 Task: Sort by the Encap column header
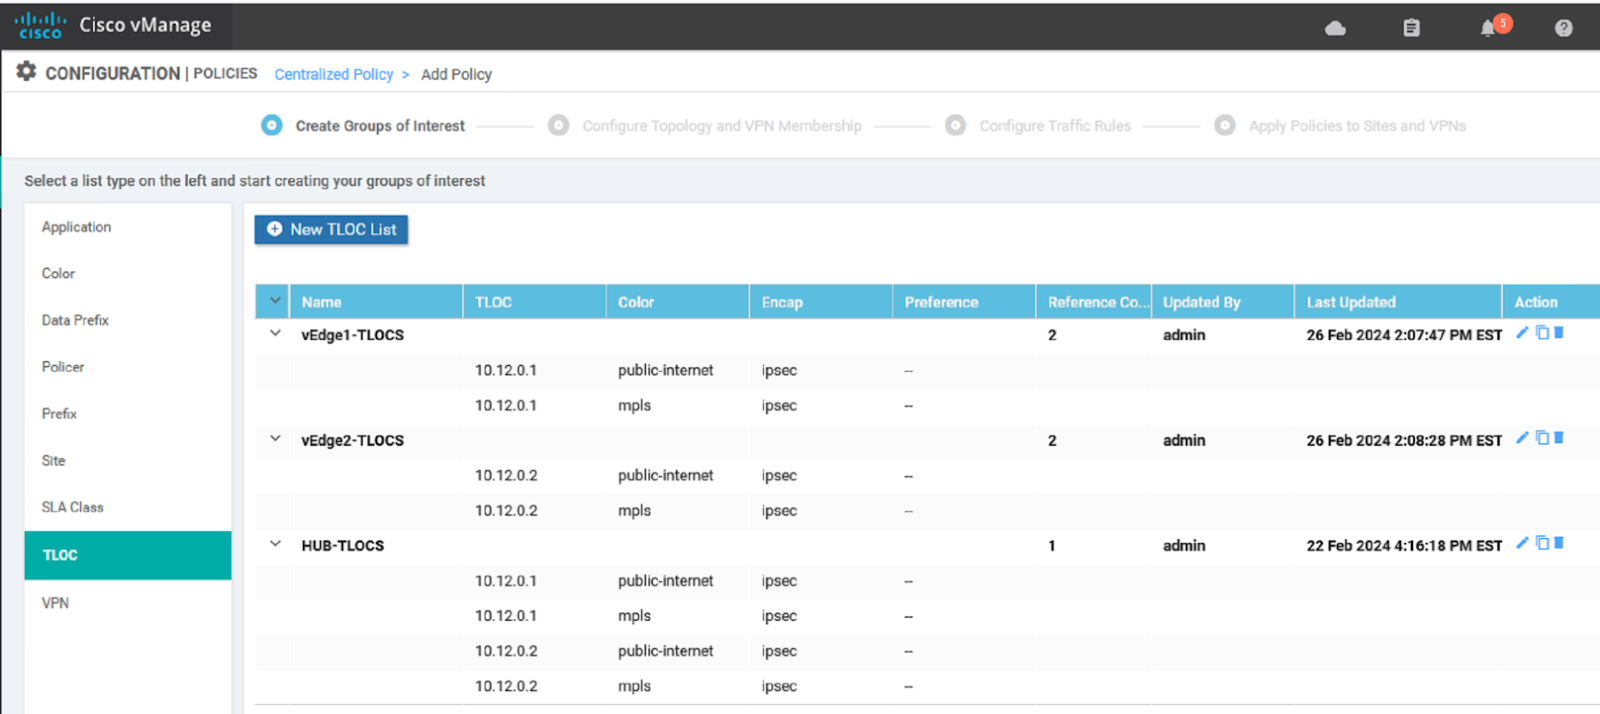821,302
